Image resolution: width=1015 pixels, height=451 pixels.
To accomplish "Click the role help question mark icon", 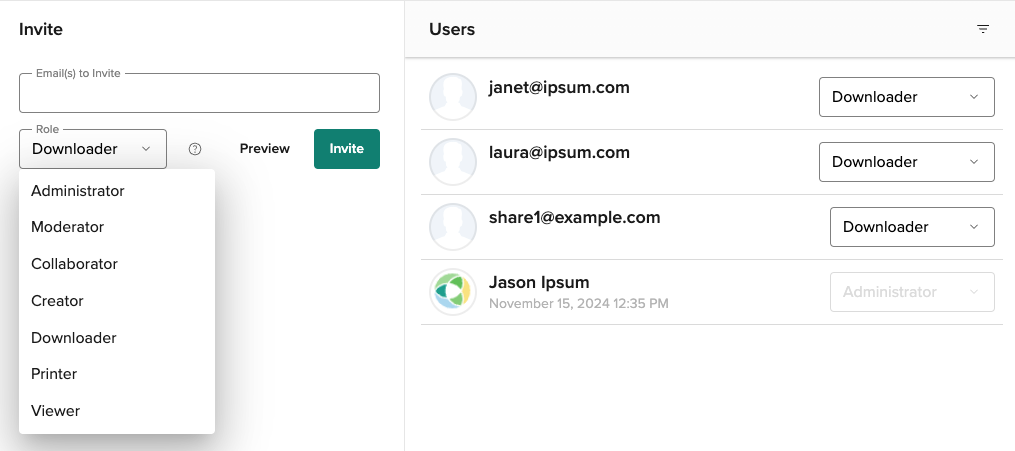I will [195, 149].
